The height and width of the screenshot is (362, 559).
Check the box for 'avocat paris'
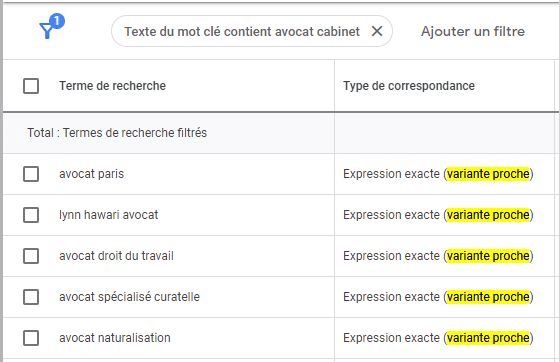click(x=31, y=174)
